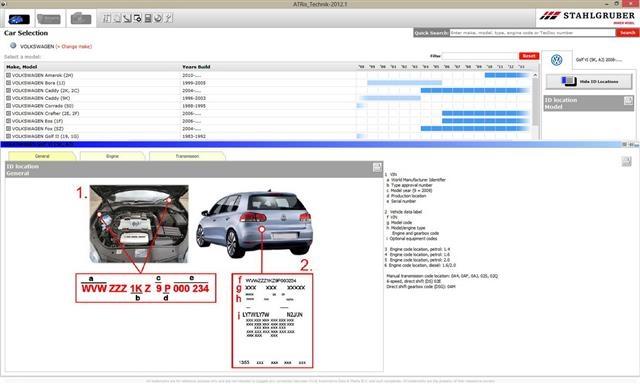Image resolution: width=640 pixels, height=384 pixels.
Task: Expand the VOLKSWAGEN Crafter row
Action: point(8,113)
